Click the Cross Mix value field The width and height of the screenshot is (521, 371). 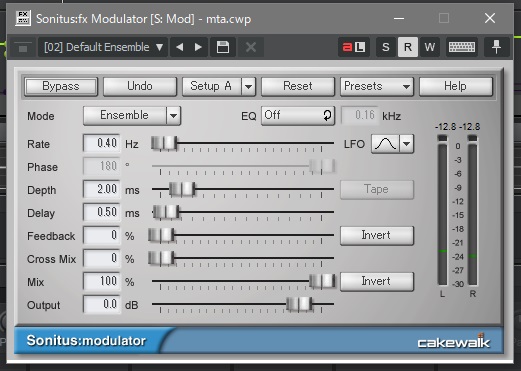tap(101, 258)
